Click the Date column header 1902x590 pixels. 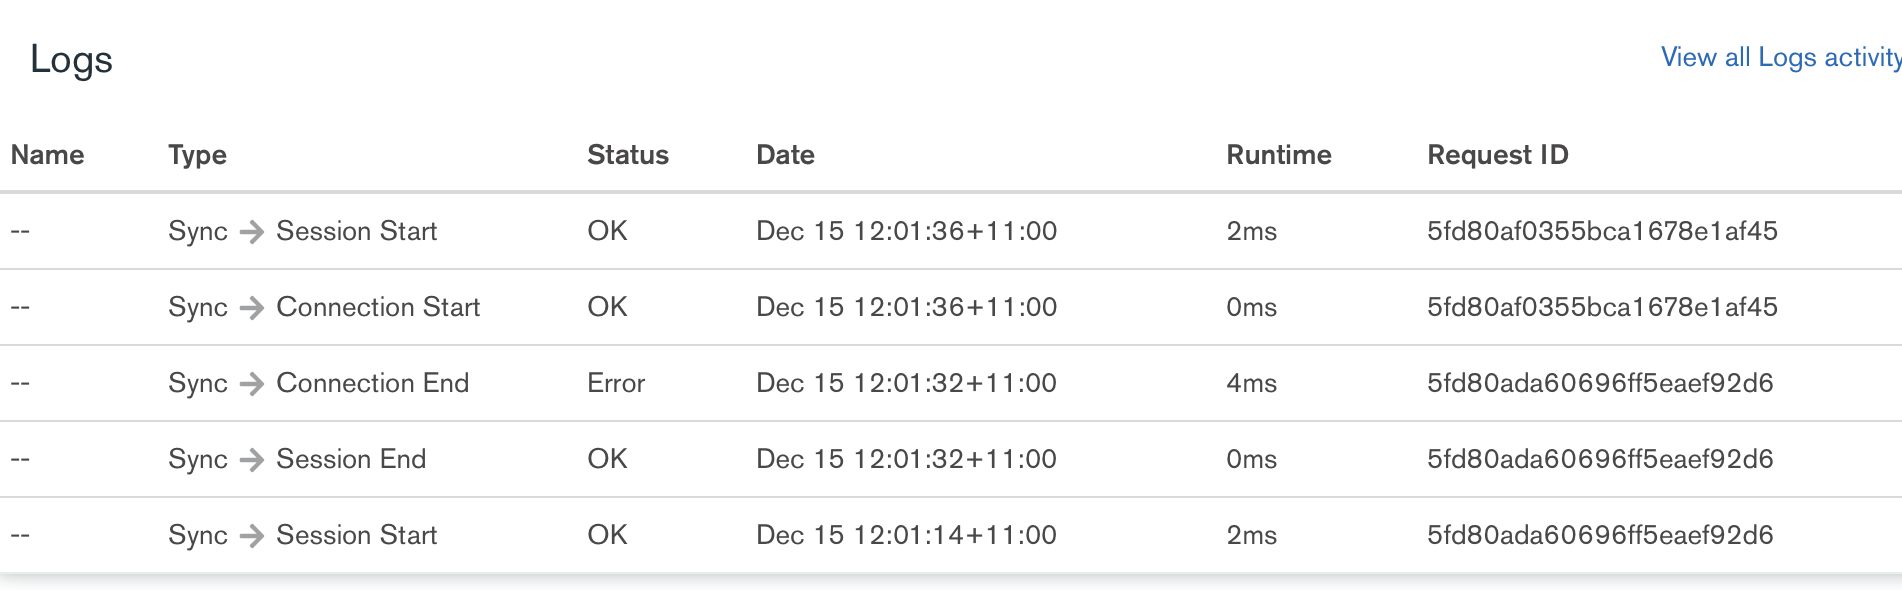click(785, 155)
